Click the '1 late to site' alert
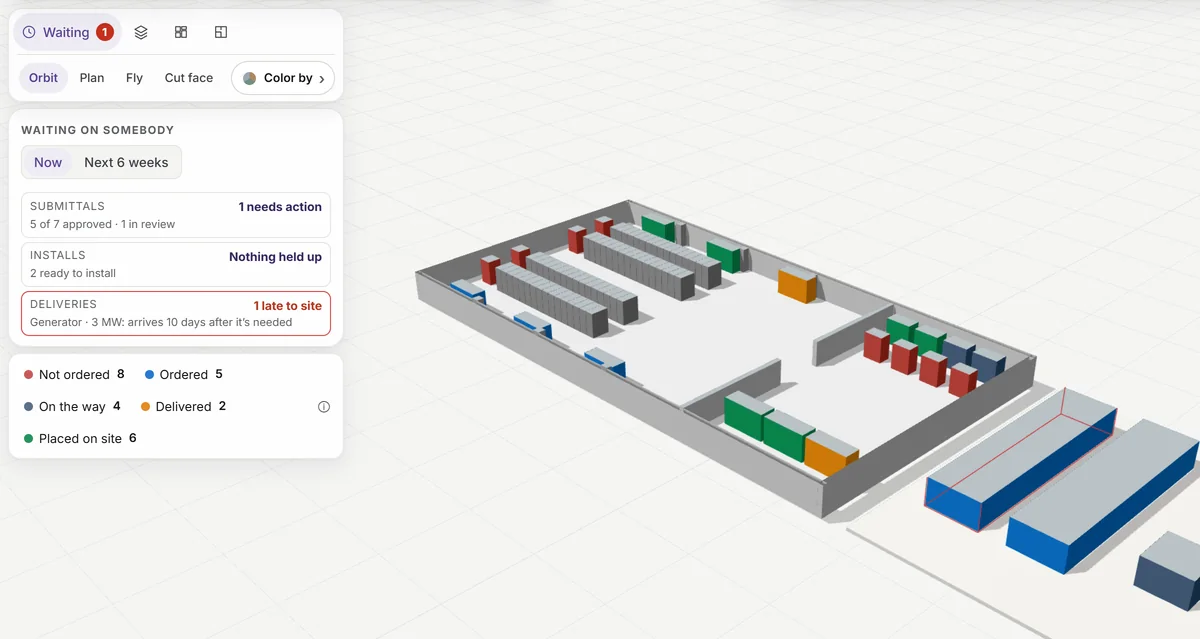Viewport: 1200px width, 639px height. coord(288,306)
